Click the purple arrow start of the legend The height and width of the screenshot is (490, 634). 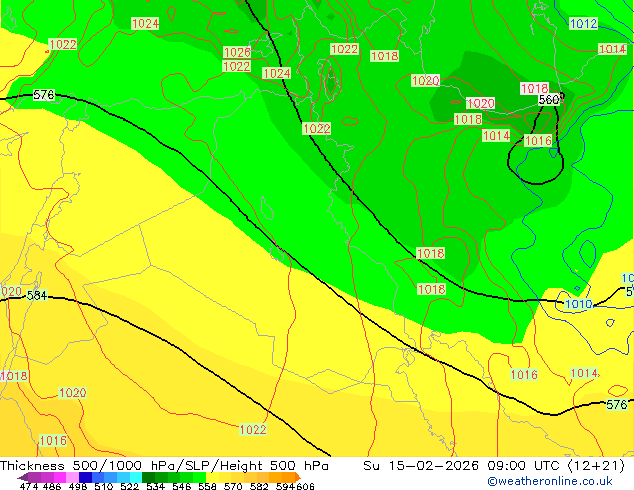point(22,477)
